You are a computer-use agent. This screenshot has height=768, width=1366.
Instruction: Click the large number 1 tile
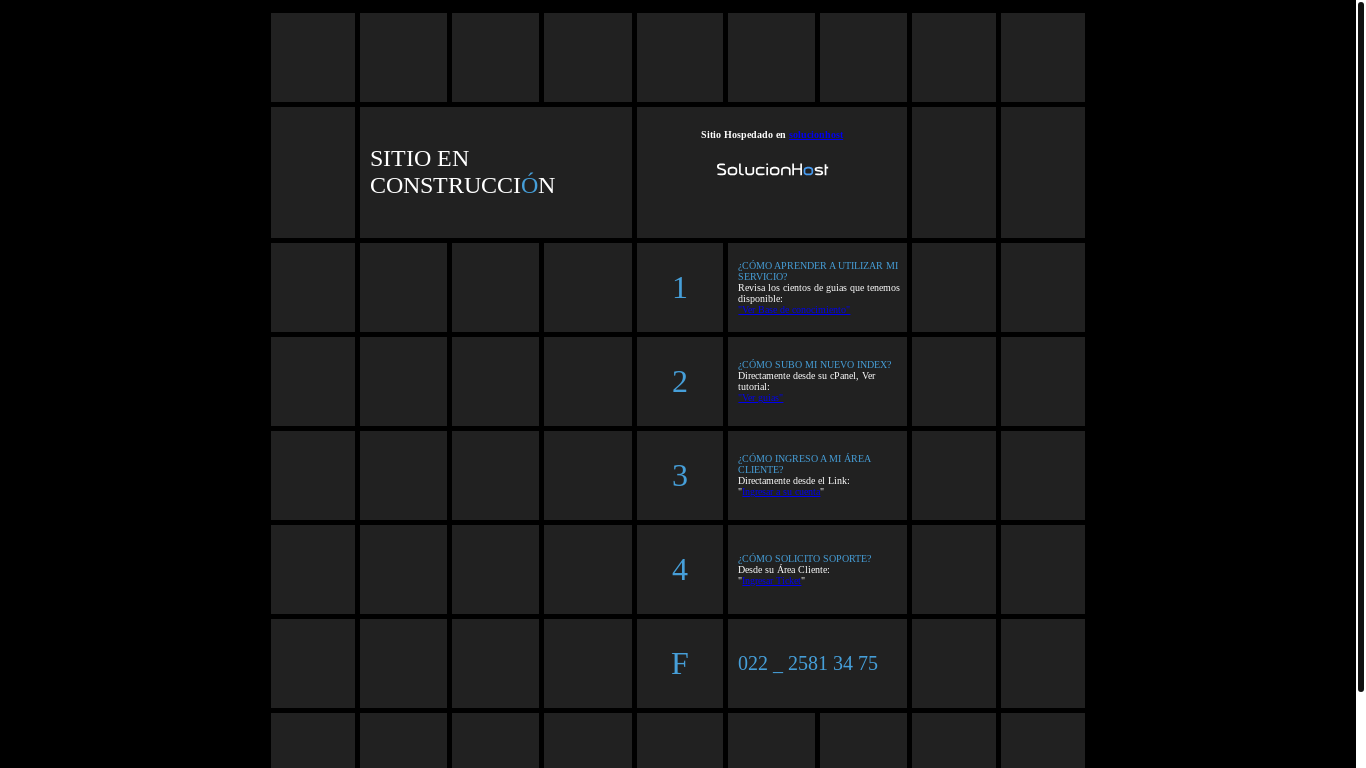click(x=680, y=288)
